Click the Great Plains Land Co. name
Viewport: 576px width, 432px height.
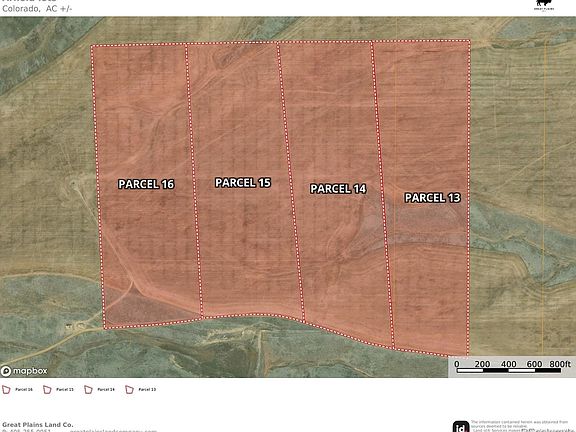(37, 425)
